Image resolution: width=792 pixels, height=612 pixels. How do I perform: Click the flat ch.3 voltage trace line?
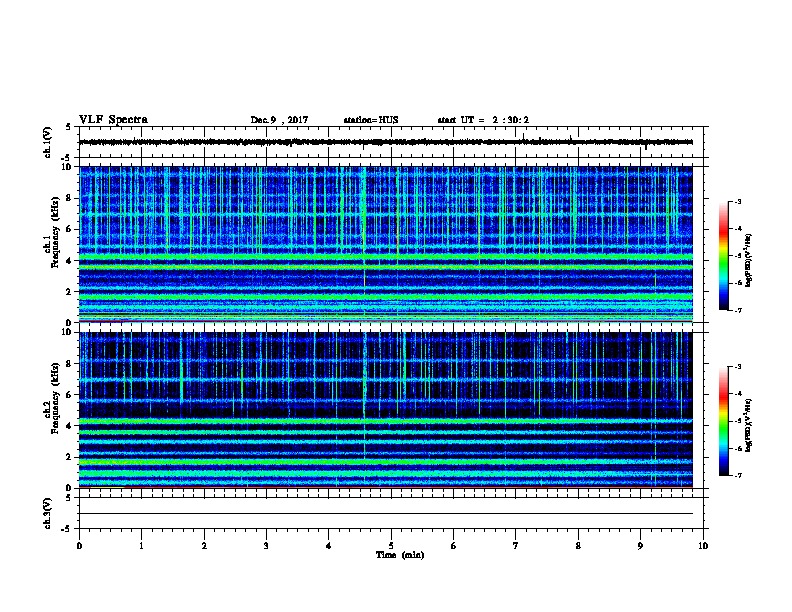point(386,514)
